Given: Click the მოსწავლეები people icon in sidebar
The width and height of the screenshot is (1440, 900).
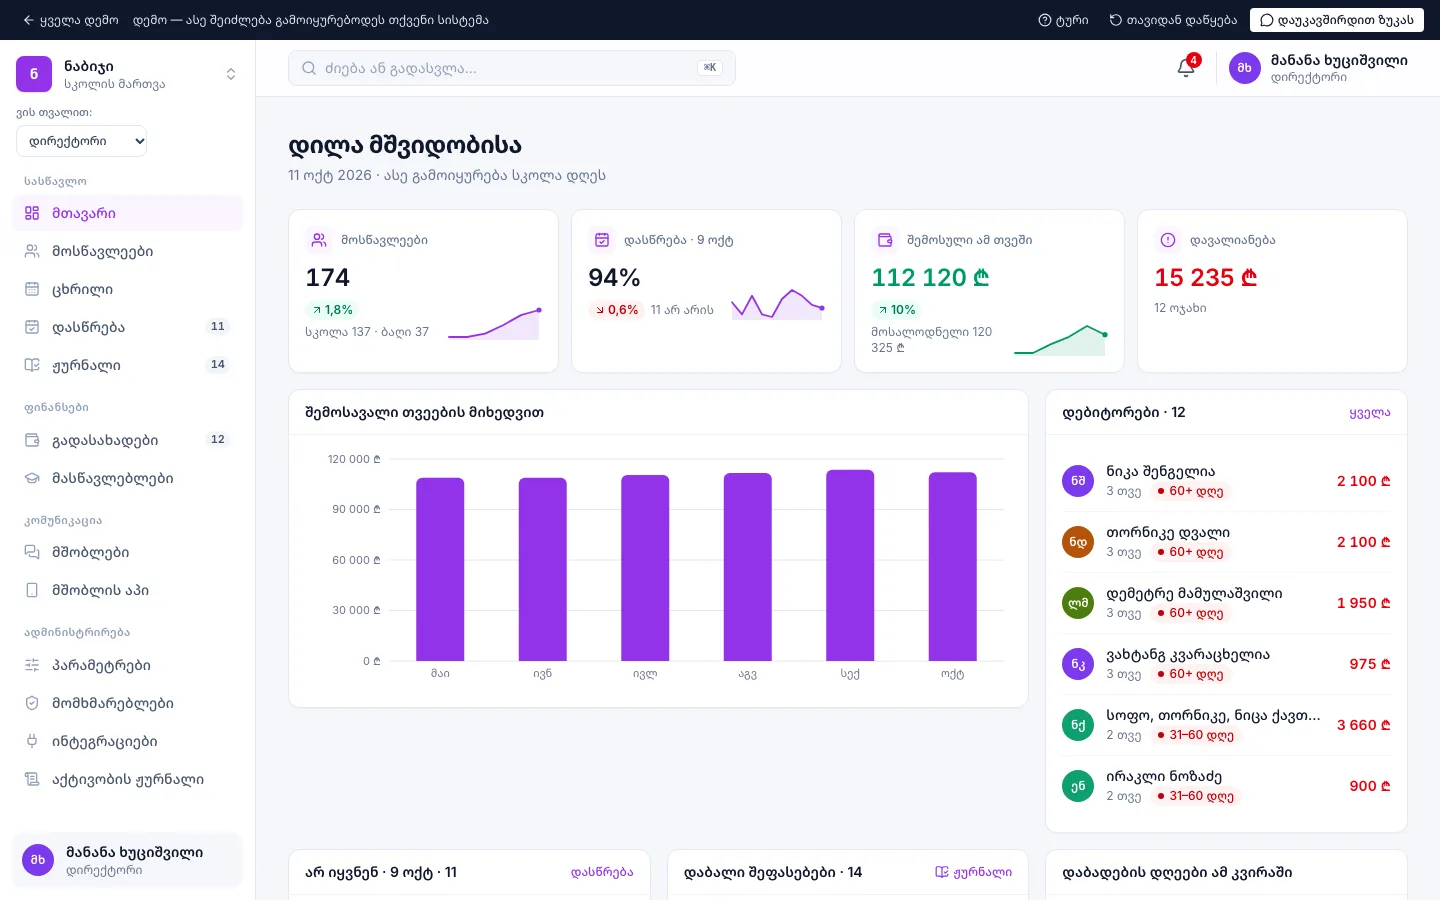Looking at the screenshot, I should pos(32,251).
